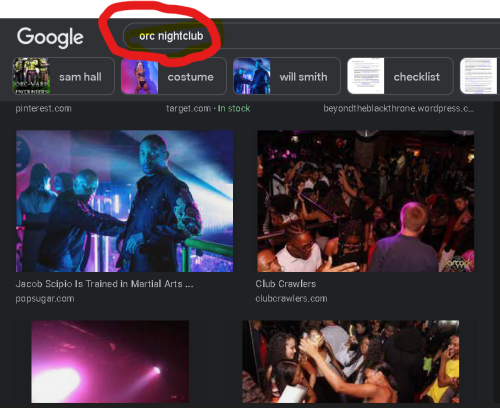Open the target.com source link
The image size is (500, 408).
(188, 109)
